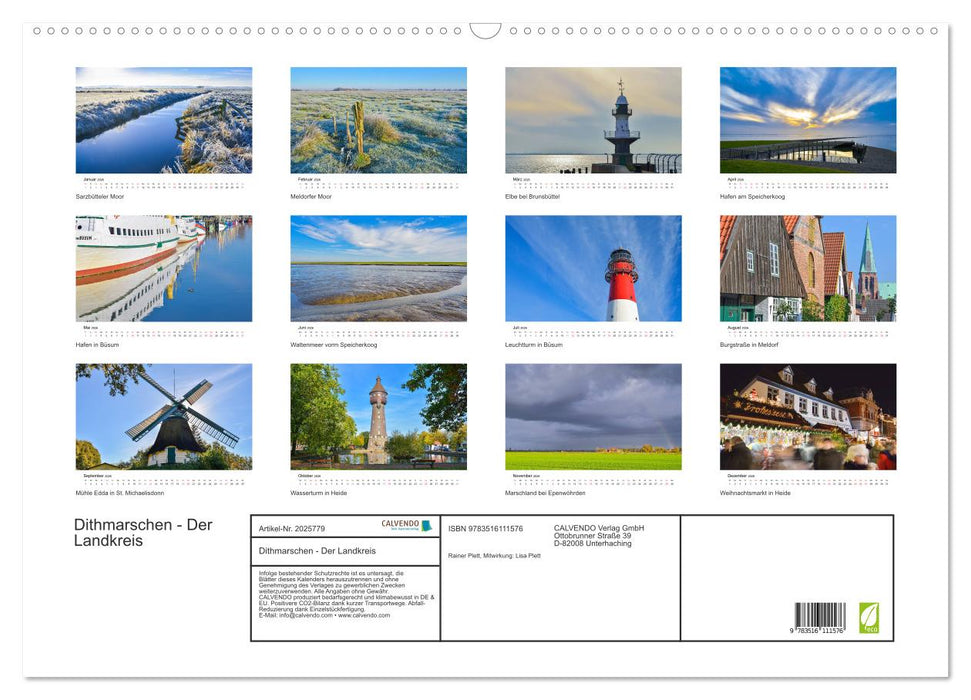Viewport: 971px width, 700px height.
Task: Select the Hafen am Speicherkoog sunset photo
Action: click(808, 120)
